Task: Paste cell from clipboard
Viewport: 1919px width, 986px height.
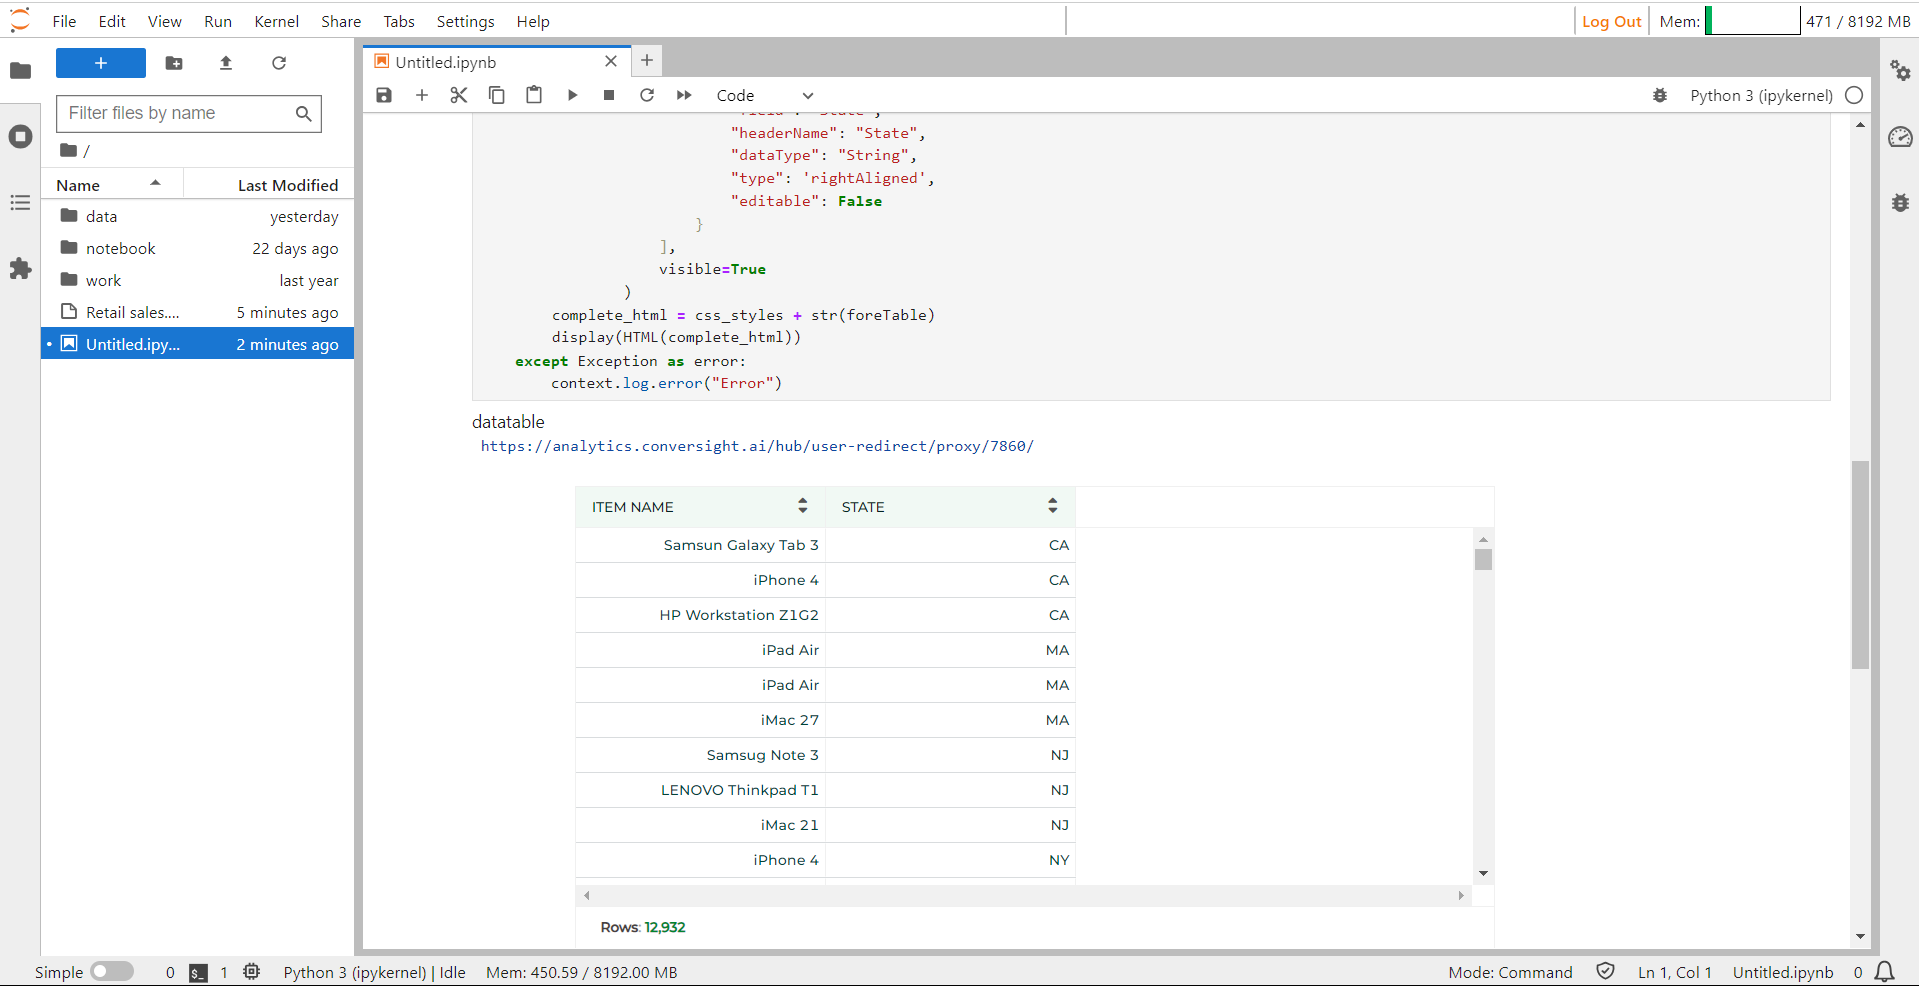Action: click(x=534, y=95)
